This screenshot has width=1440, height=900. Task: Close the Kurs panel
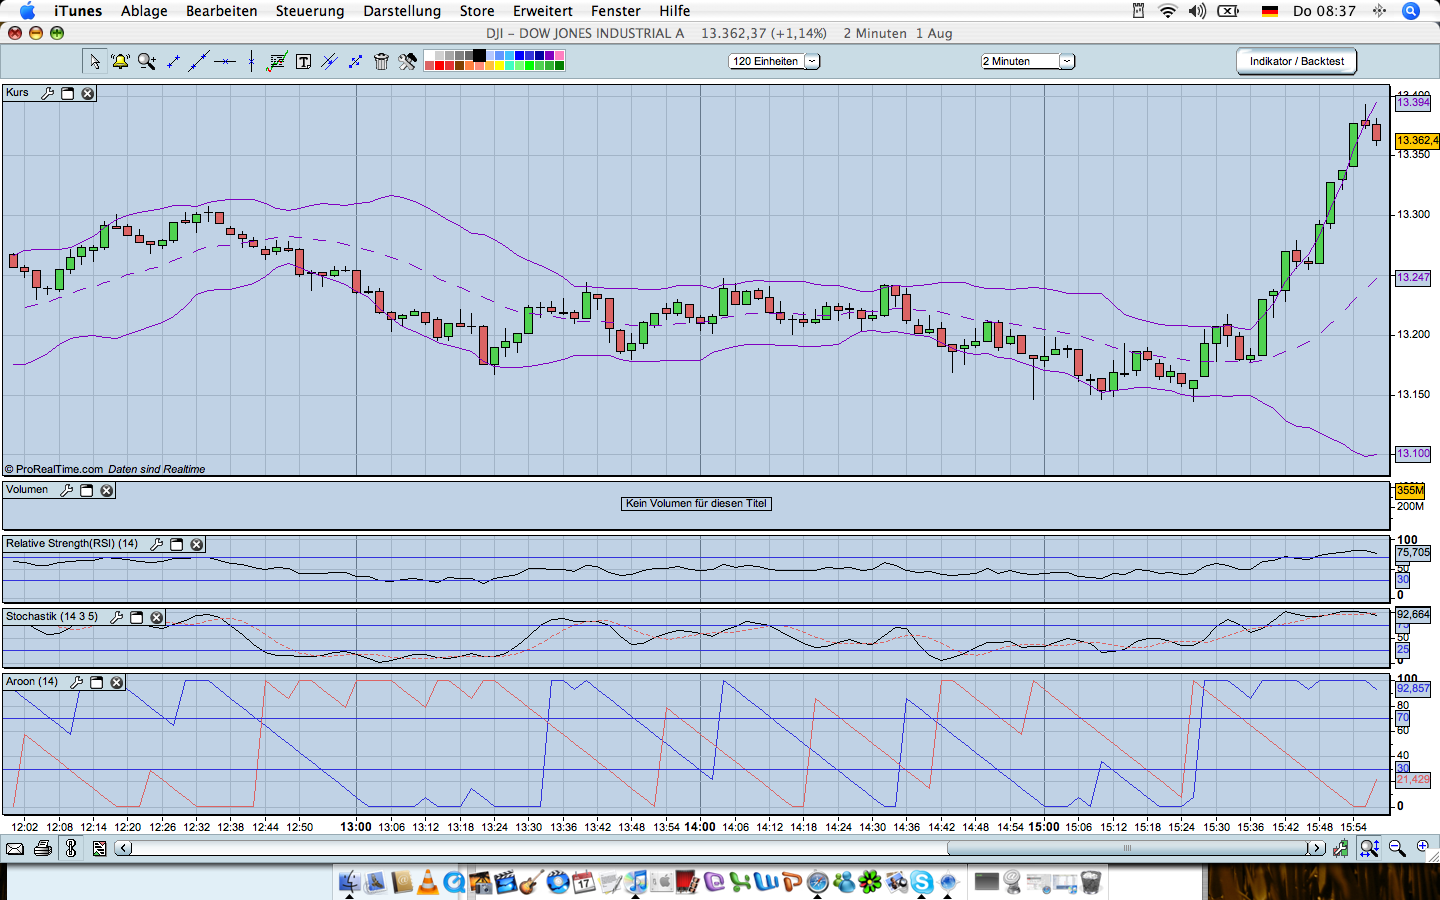pyautogui.click(x=88, y=93)
